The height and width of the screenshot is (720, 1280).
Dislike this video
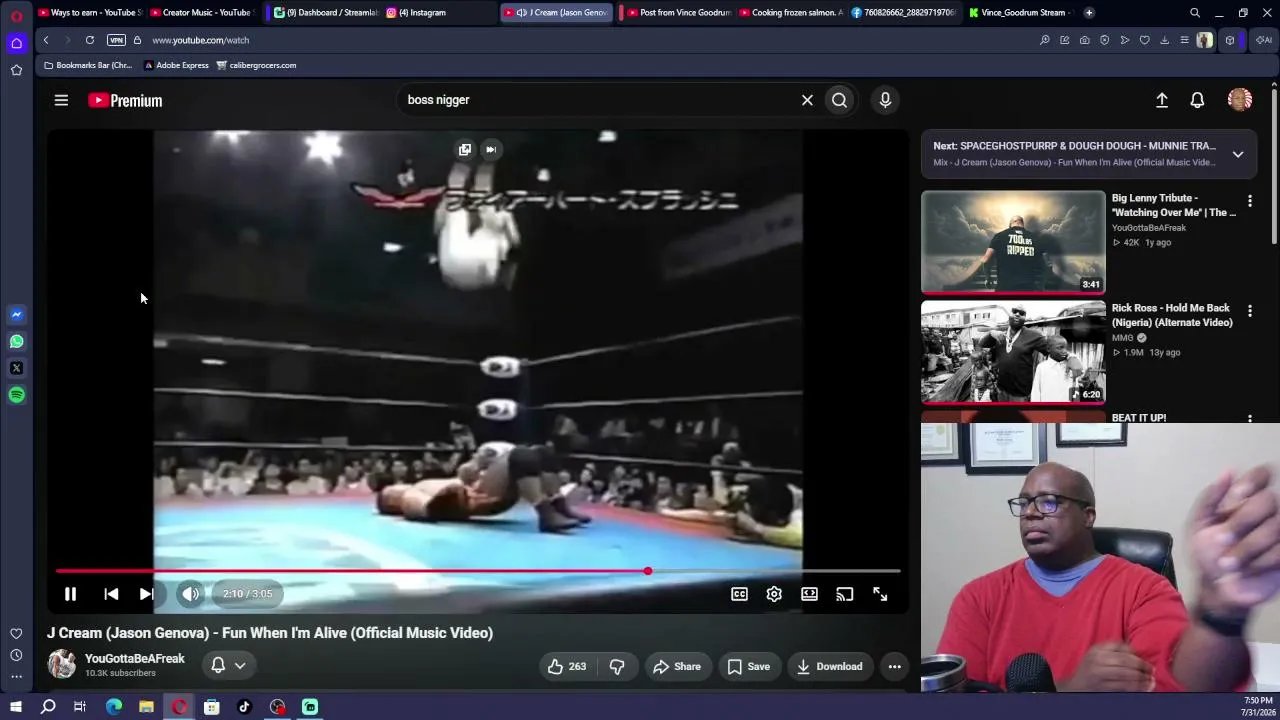click(x=617, y=667)
